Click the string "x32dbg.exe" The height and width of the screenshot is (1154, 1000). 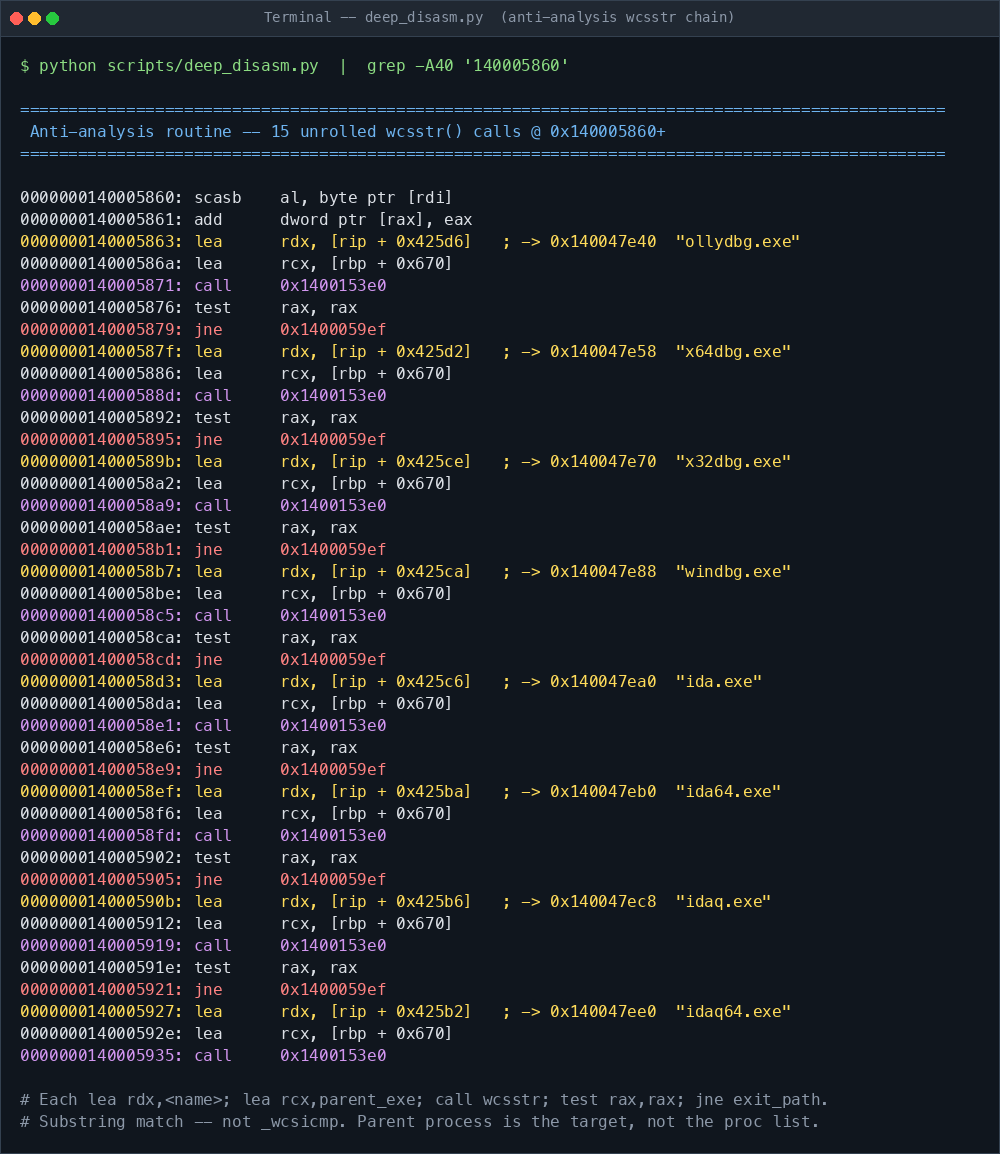point(733,461)
